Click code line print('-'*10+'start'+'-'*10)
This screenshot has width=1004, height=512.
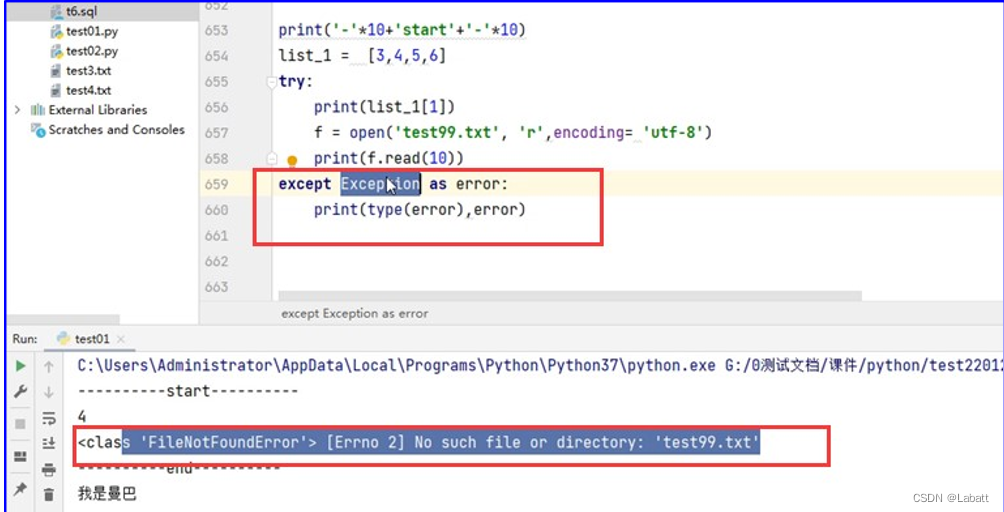(402, 30)
